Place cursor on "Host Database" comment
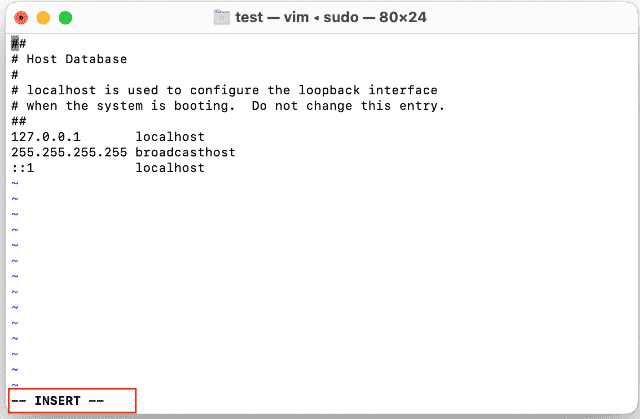 point(76,59)
